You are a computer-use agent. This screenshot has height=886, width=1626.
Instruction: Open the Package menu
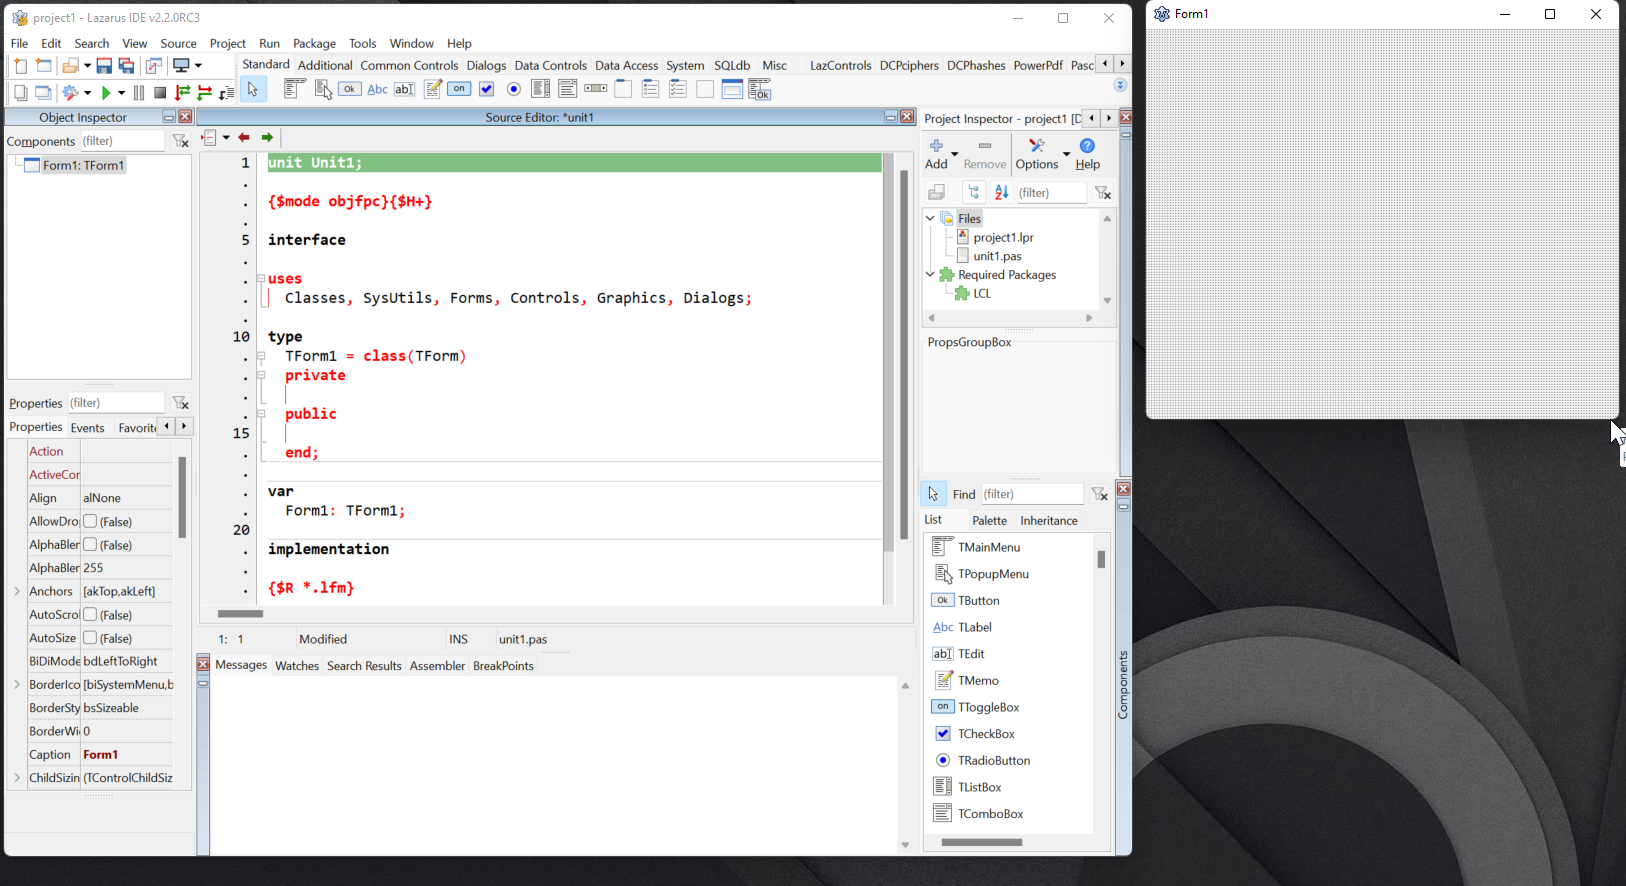314,43
